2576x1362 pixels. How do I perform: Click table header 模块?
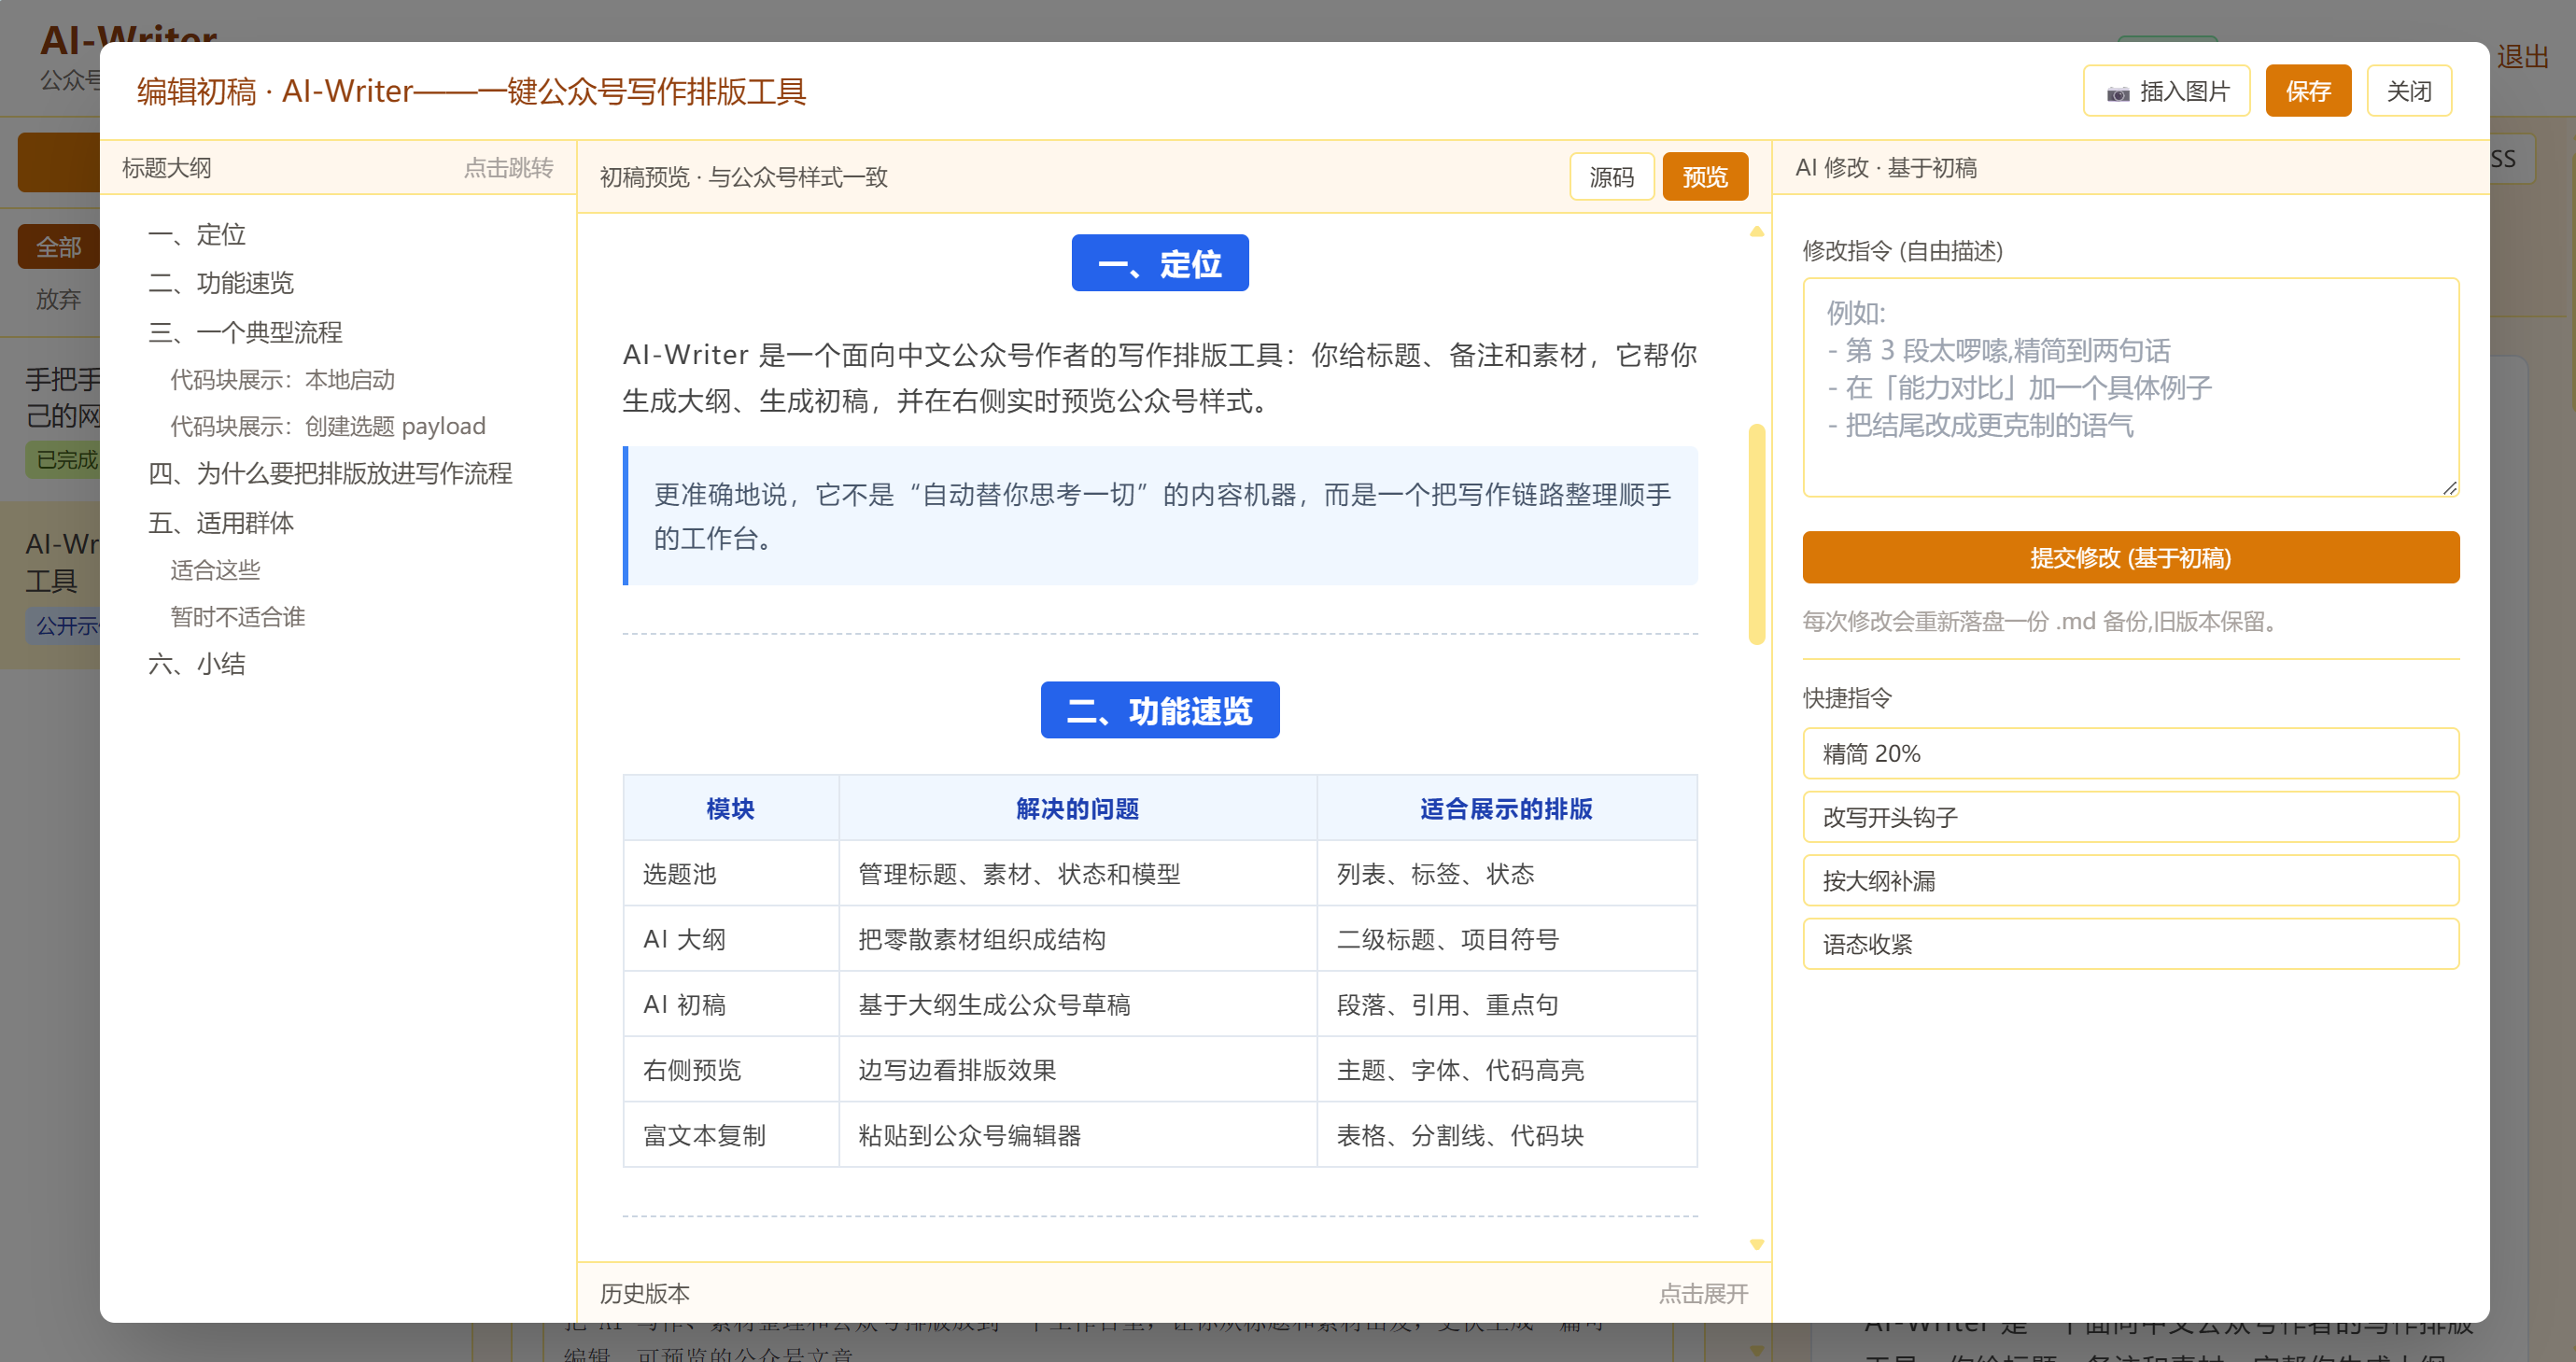pyautogui.click(x=730, y=808)
